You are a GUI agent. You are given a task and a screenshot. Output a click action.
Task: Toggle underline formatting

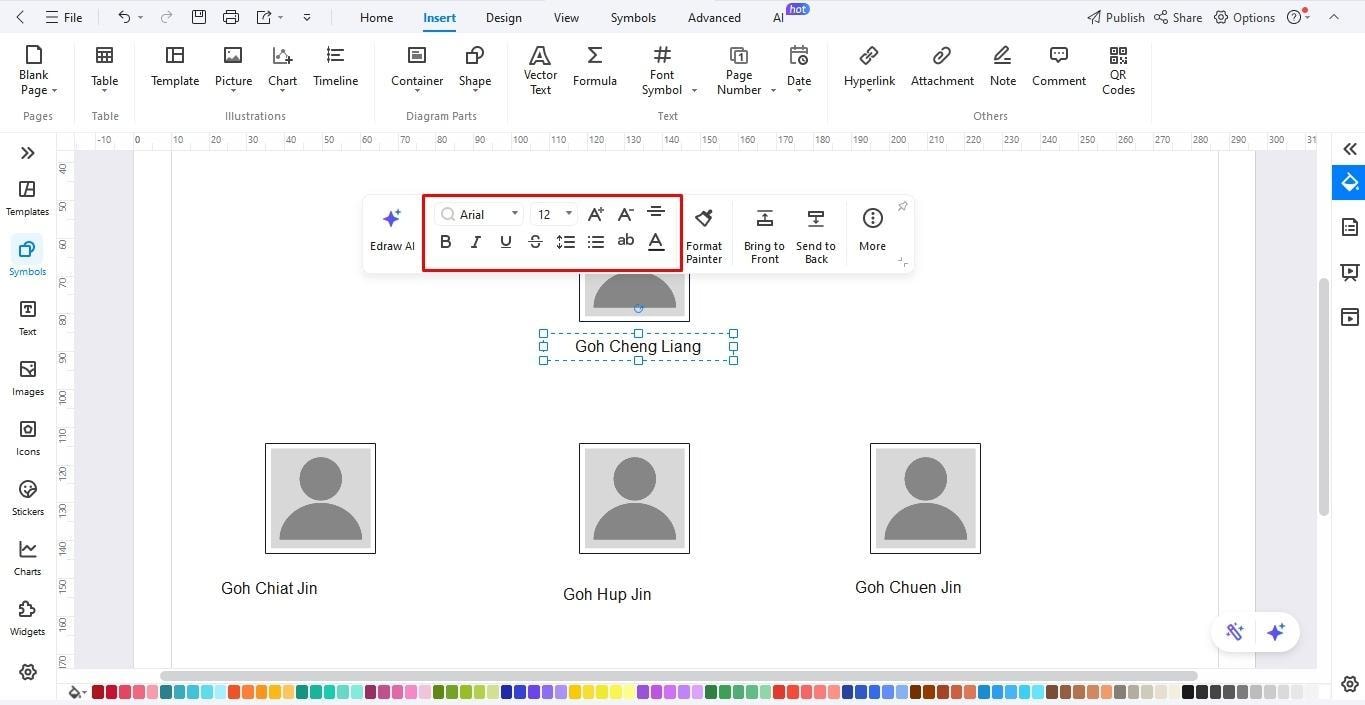[506, 241]
